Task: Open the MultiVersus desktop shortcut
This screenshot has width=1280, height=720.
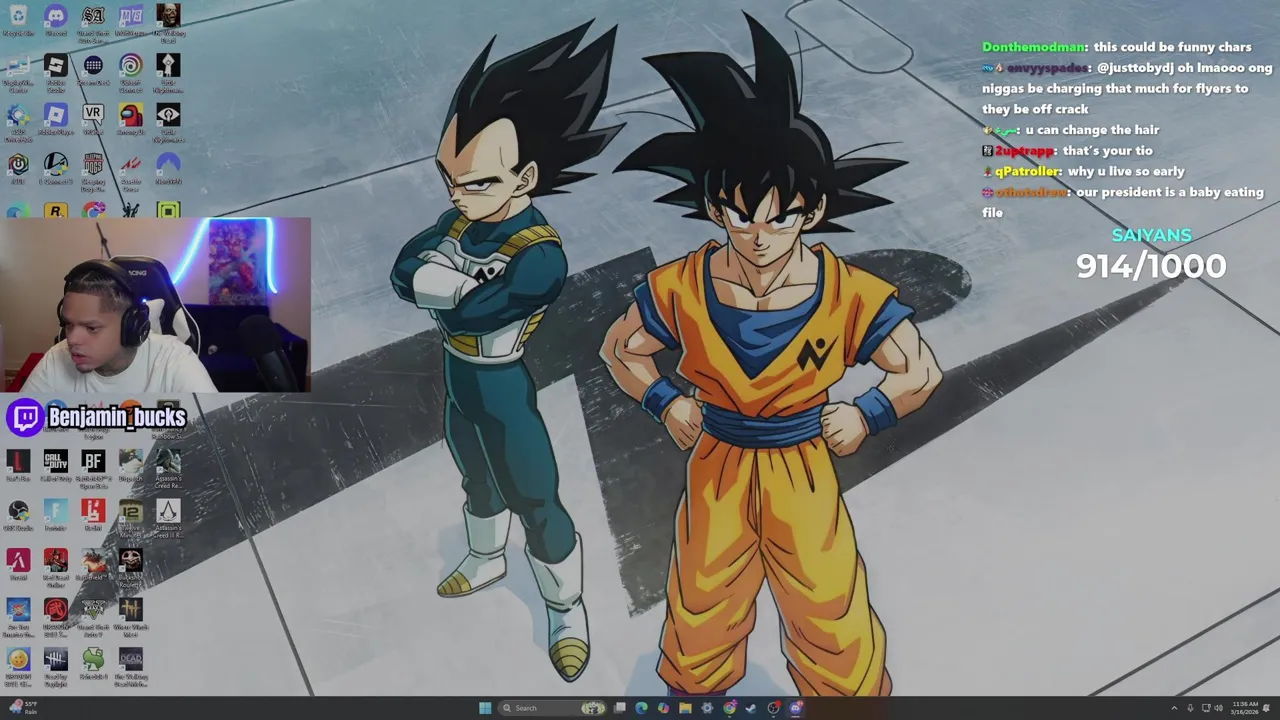Action: (130, 20)
